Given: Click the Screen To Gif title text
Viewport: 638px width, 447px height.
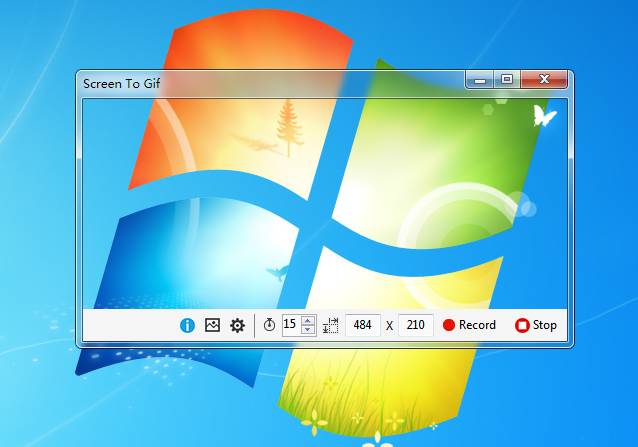Looking at the screenshot, I should [x=121, y=84].
